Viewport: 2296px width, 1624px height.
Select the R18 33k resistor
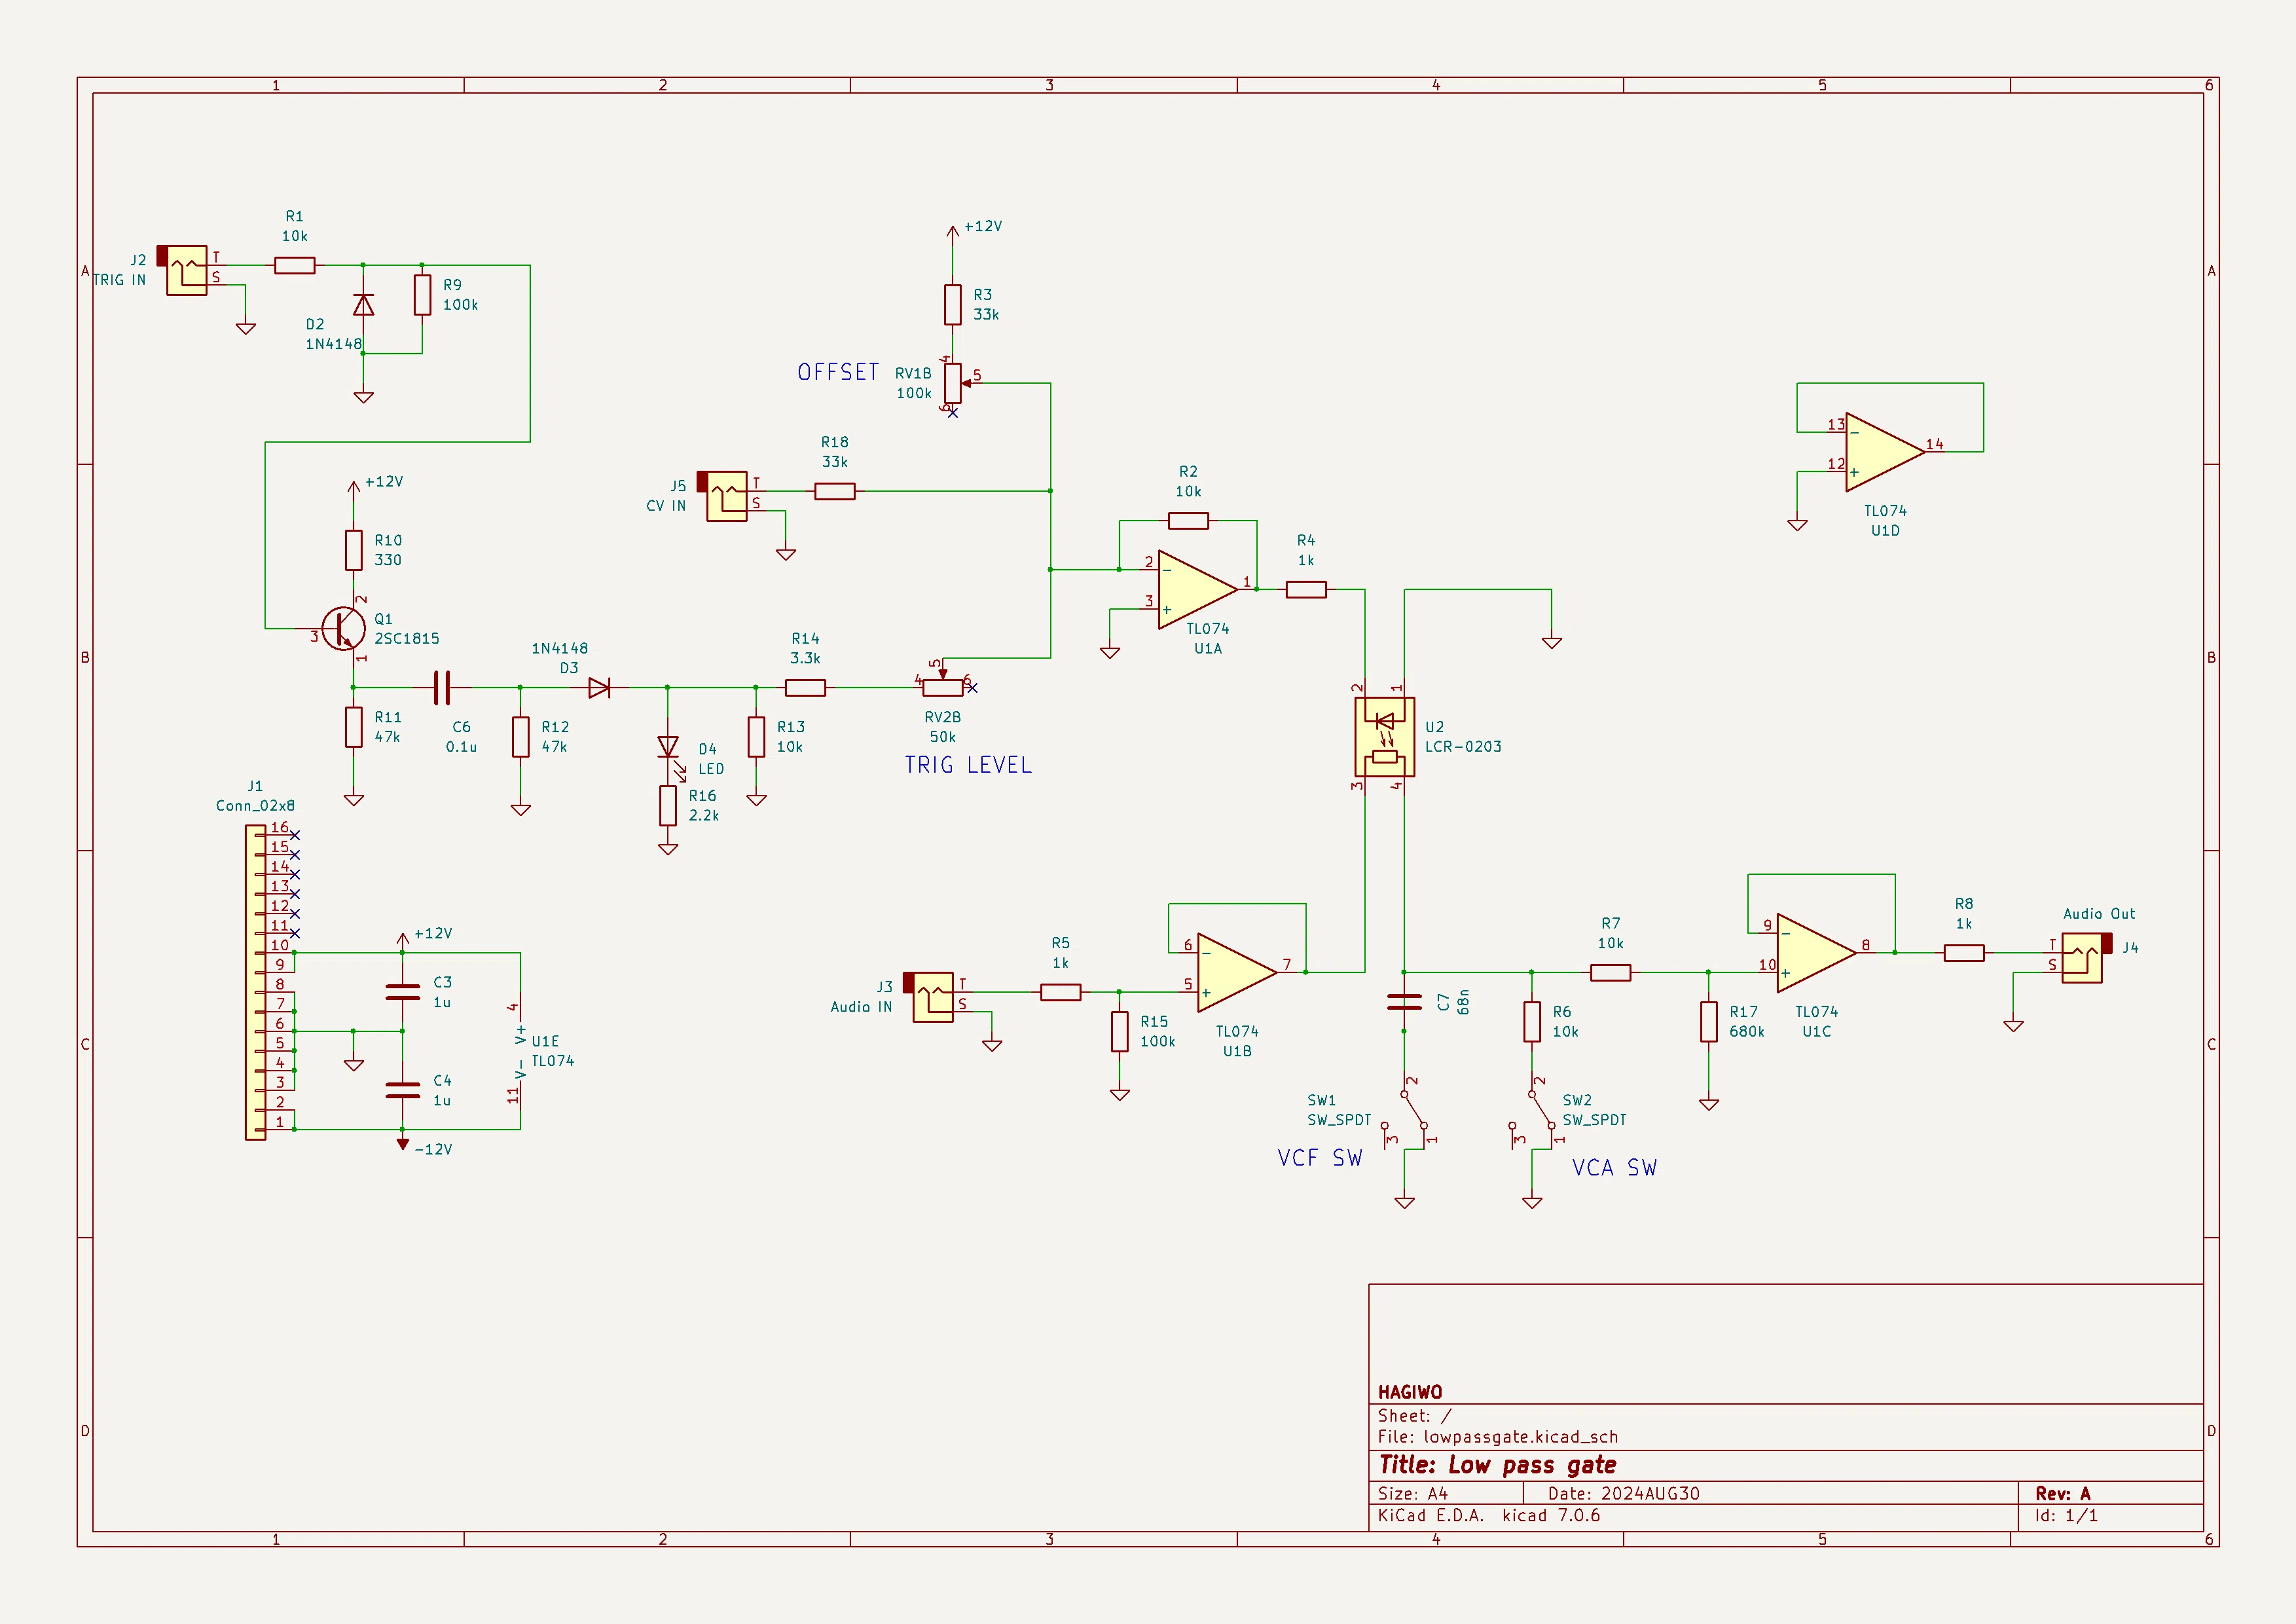coord(835,491)
